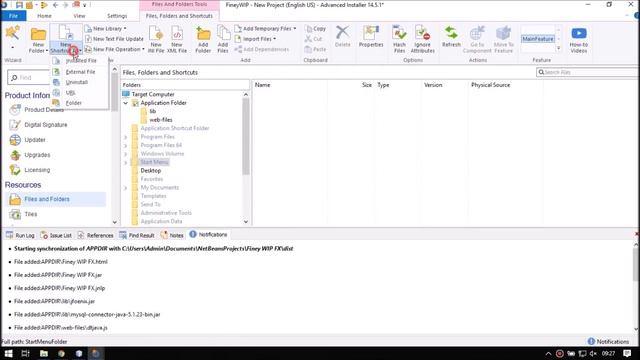This screenshot has height=360, width=640.
Task: Select the lib folder in the tree
Action: 153,111
